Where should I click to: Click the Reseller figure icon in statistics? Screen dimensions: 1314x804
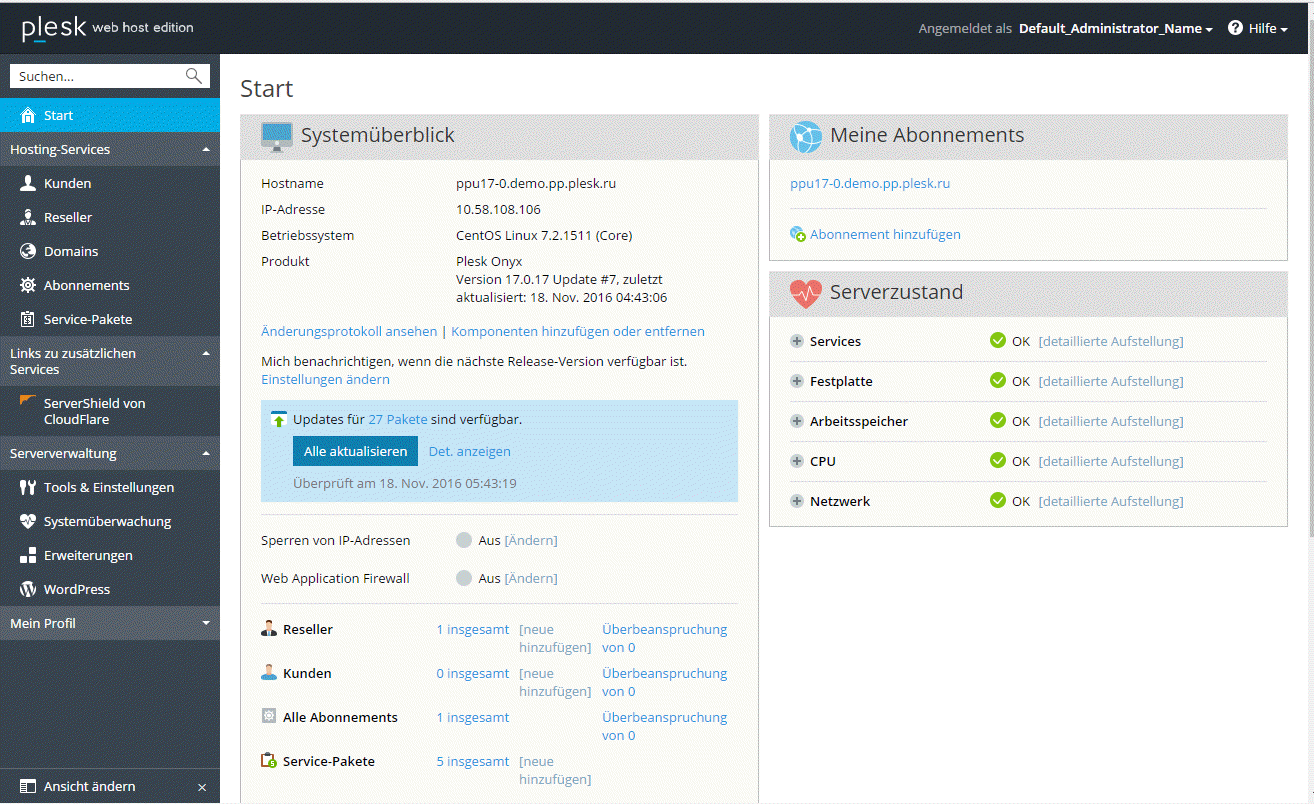[269, 629]
